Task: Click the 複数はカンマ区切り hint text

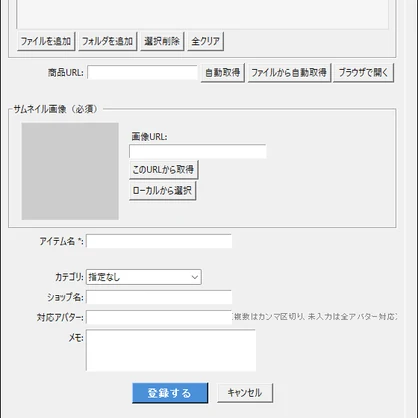Action: click(315, 317)
